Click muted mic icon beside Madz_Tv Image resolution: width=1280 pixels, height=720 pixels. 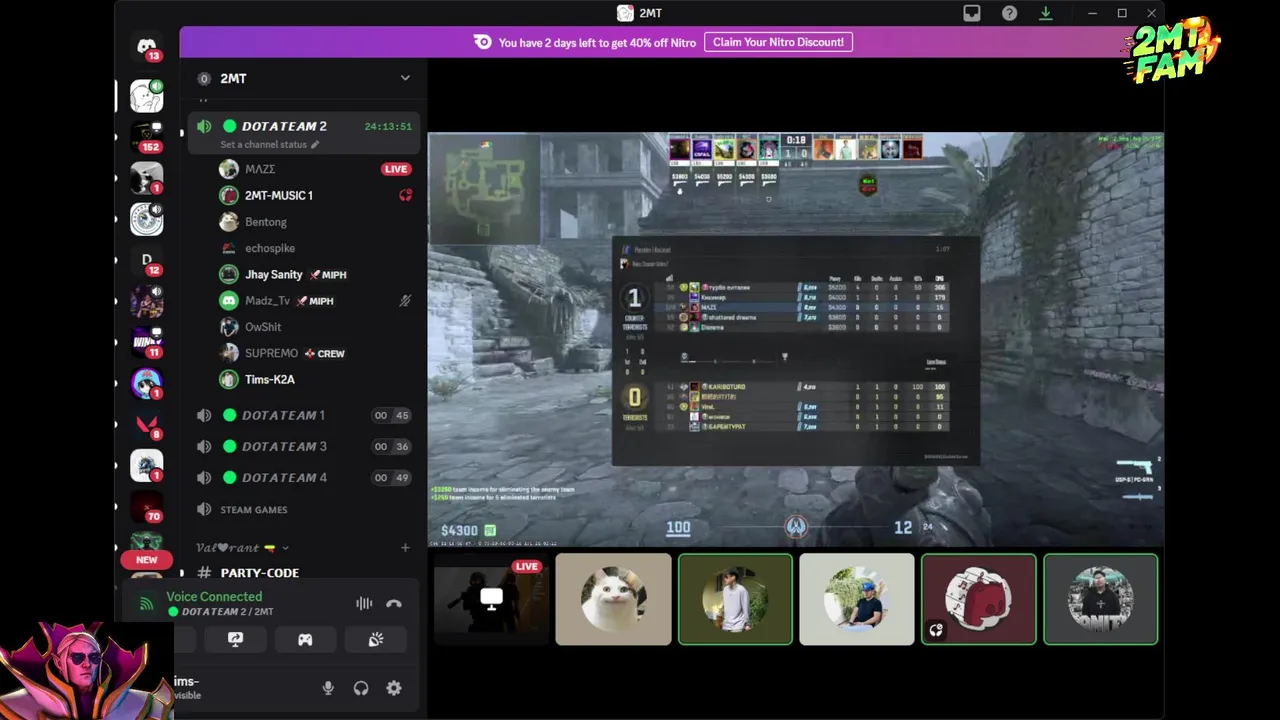pos(405,300)
